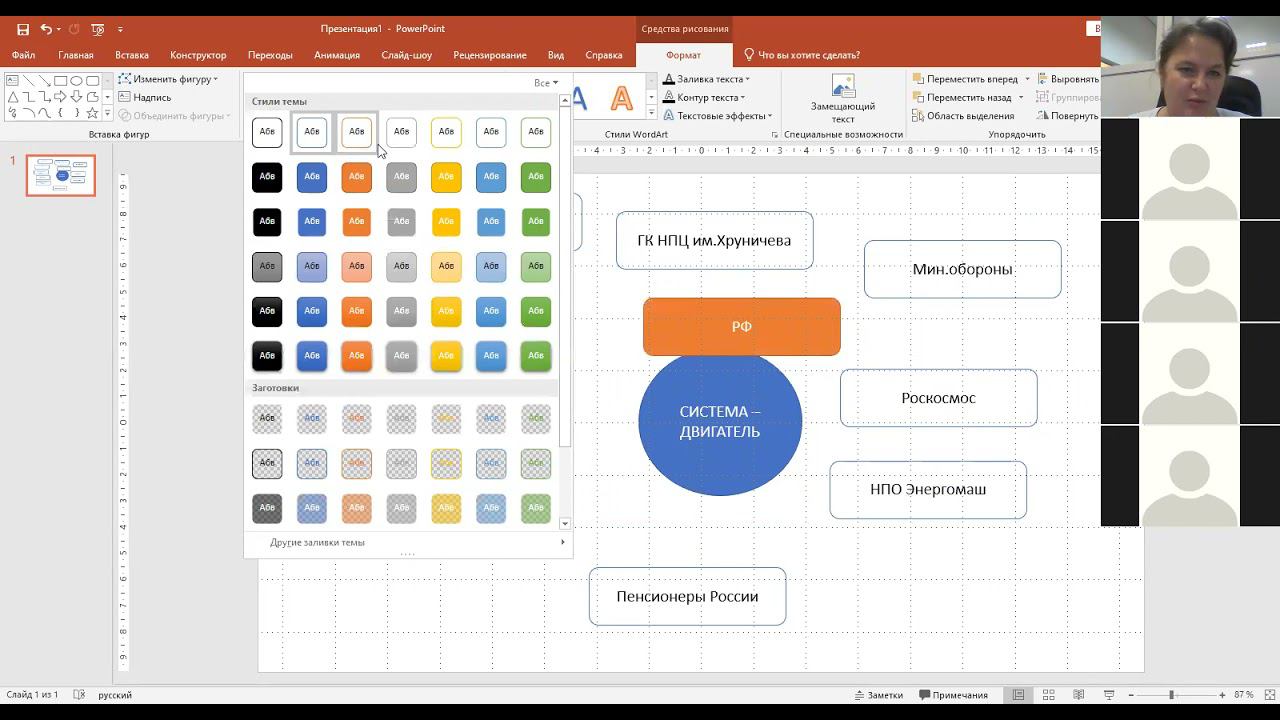
Task: Open the Слайд-шоу tab
Action: pyautogui.click(x=407, y=55)
